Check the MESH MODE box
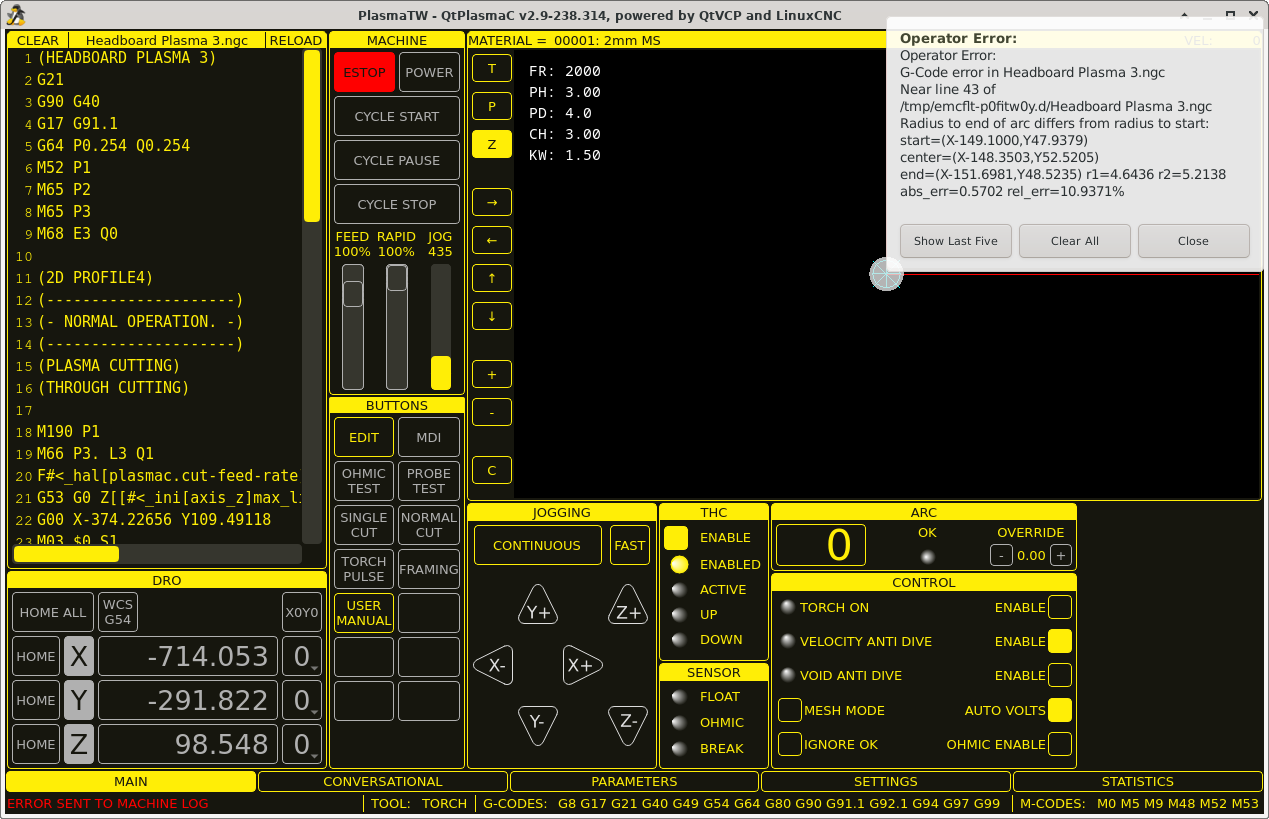The width and height of the screenshot is (1269, 819). [790, 710]
